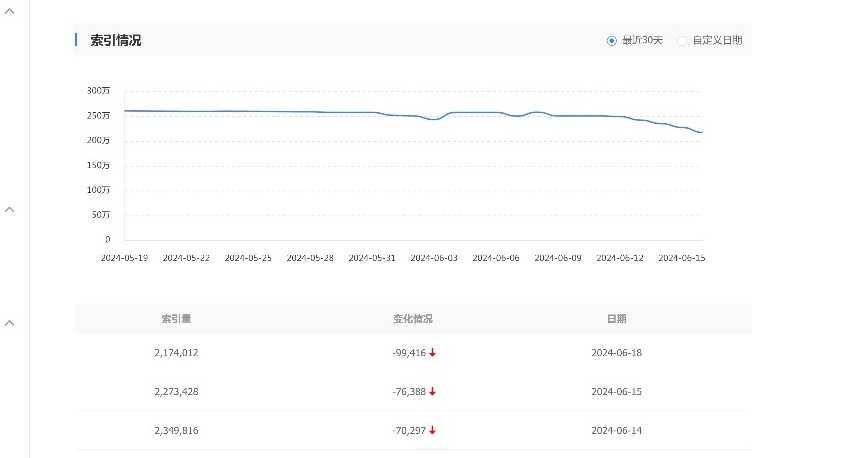The image size is (849, 458).
Task: Click the red down arrow beside -70,297
Action: [432, 431]
